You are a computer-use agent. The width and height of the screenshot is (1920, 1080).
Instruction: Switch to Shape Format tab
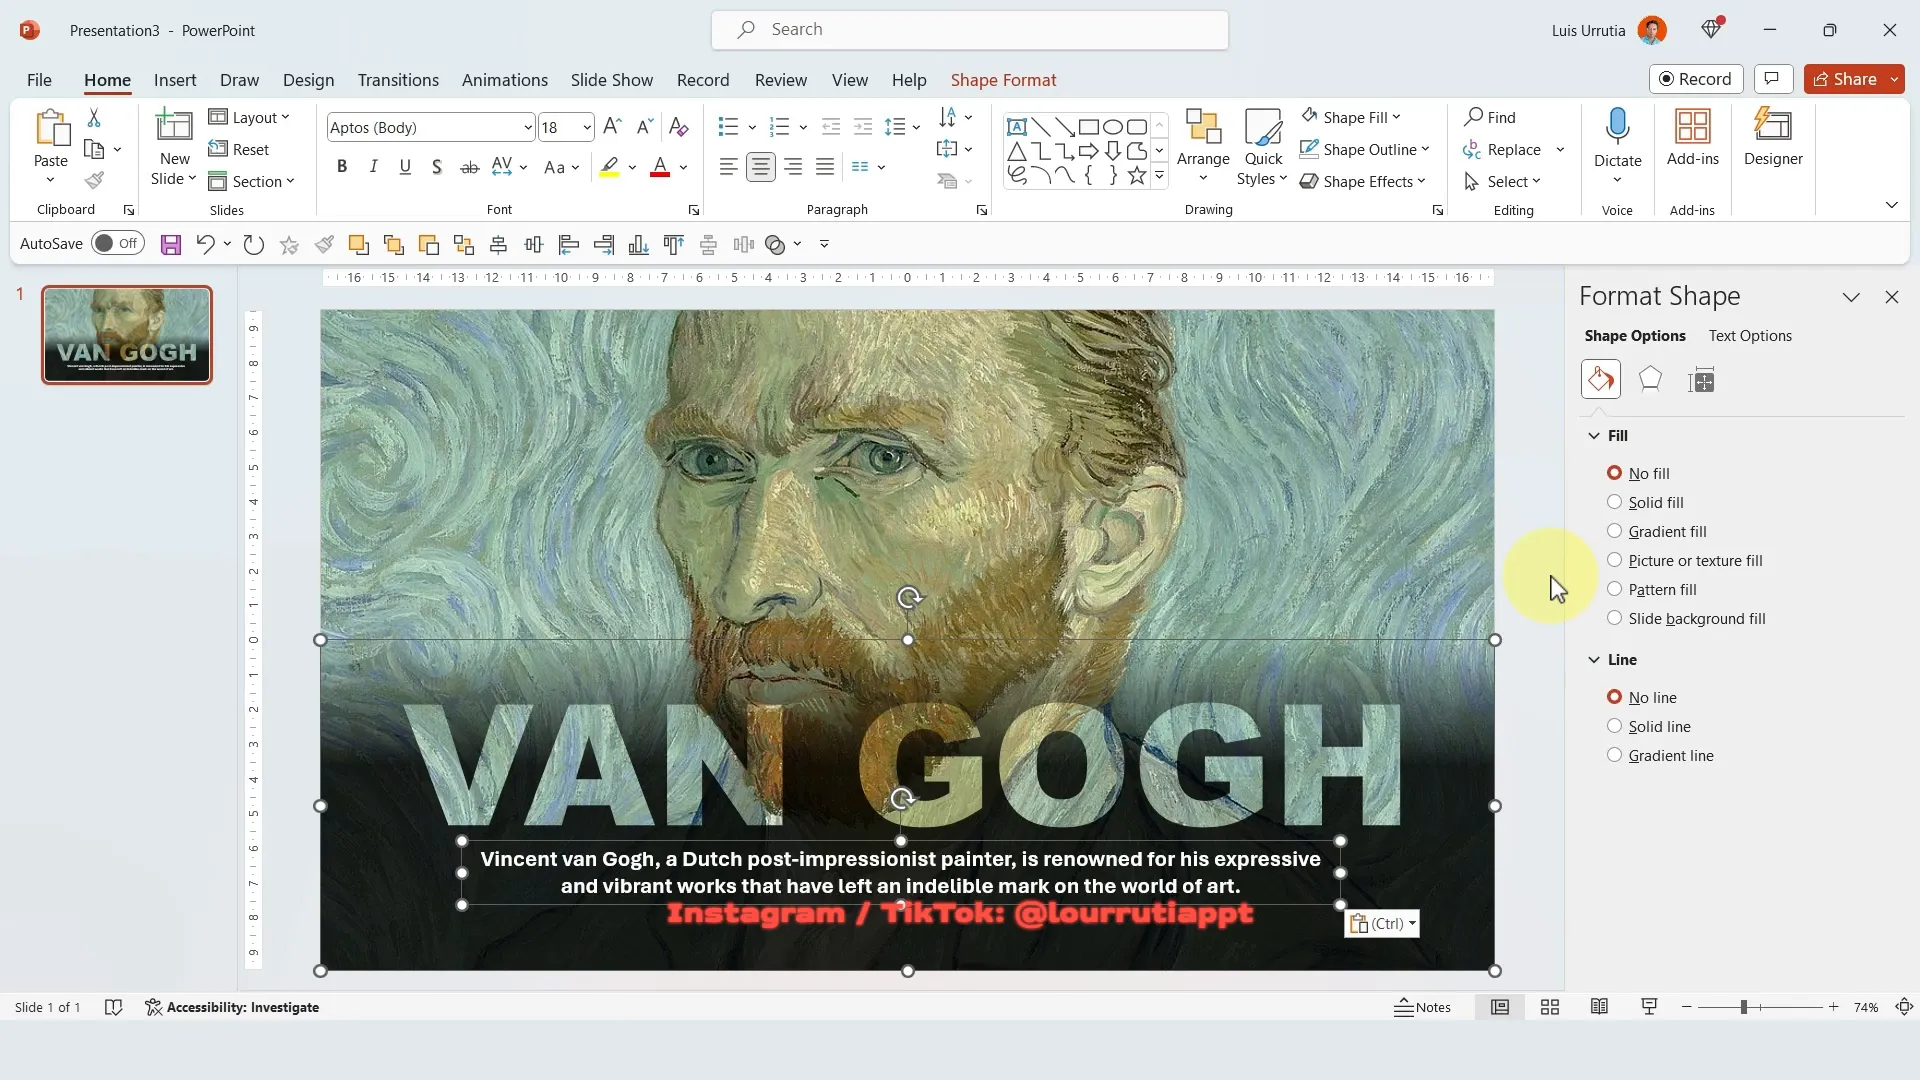(1003, 80)
